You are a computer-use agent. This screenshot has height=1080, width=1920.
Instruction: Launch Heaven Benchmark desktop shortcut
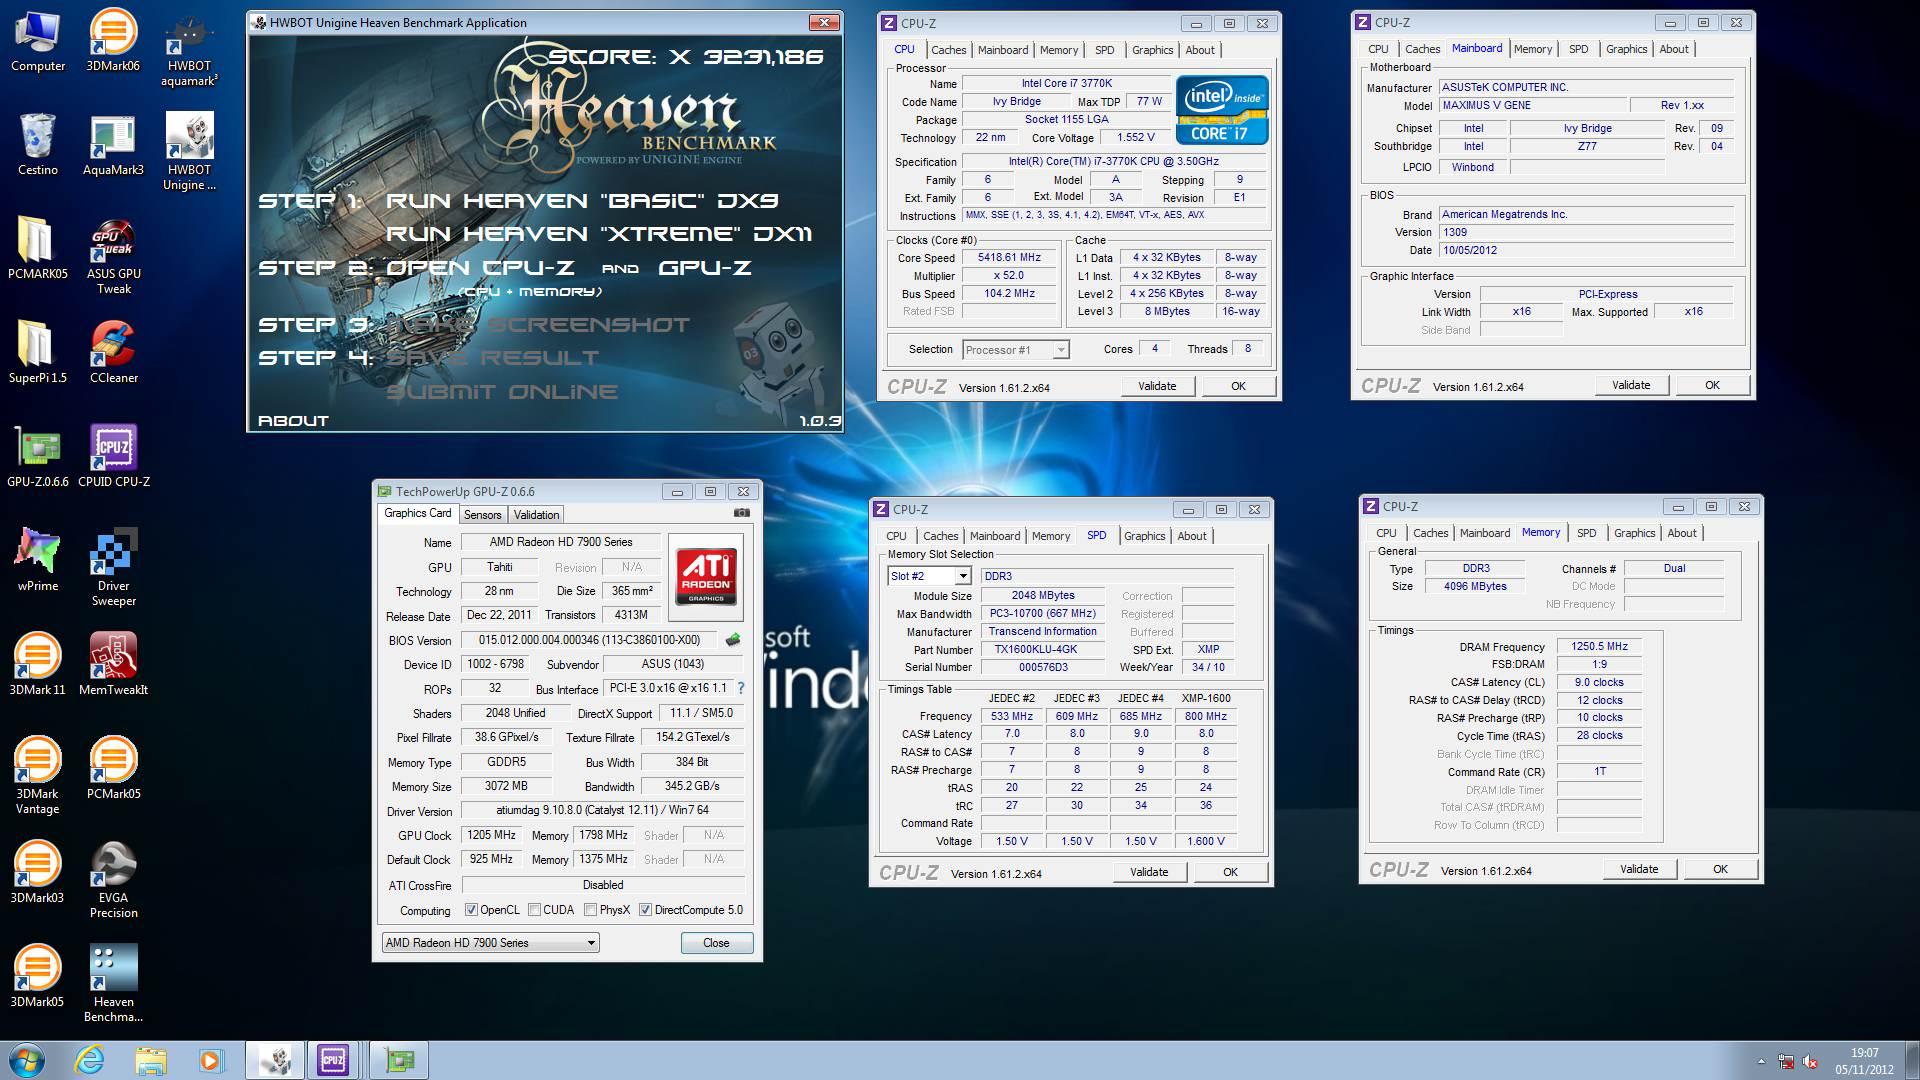pyautogui.click(x=113, y=984)
